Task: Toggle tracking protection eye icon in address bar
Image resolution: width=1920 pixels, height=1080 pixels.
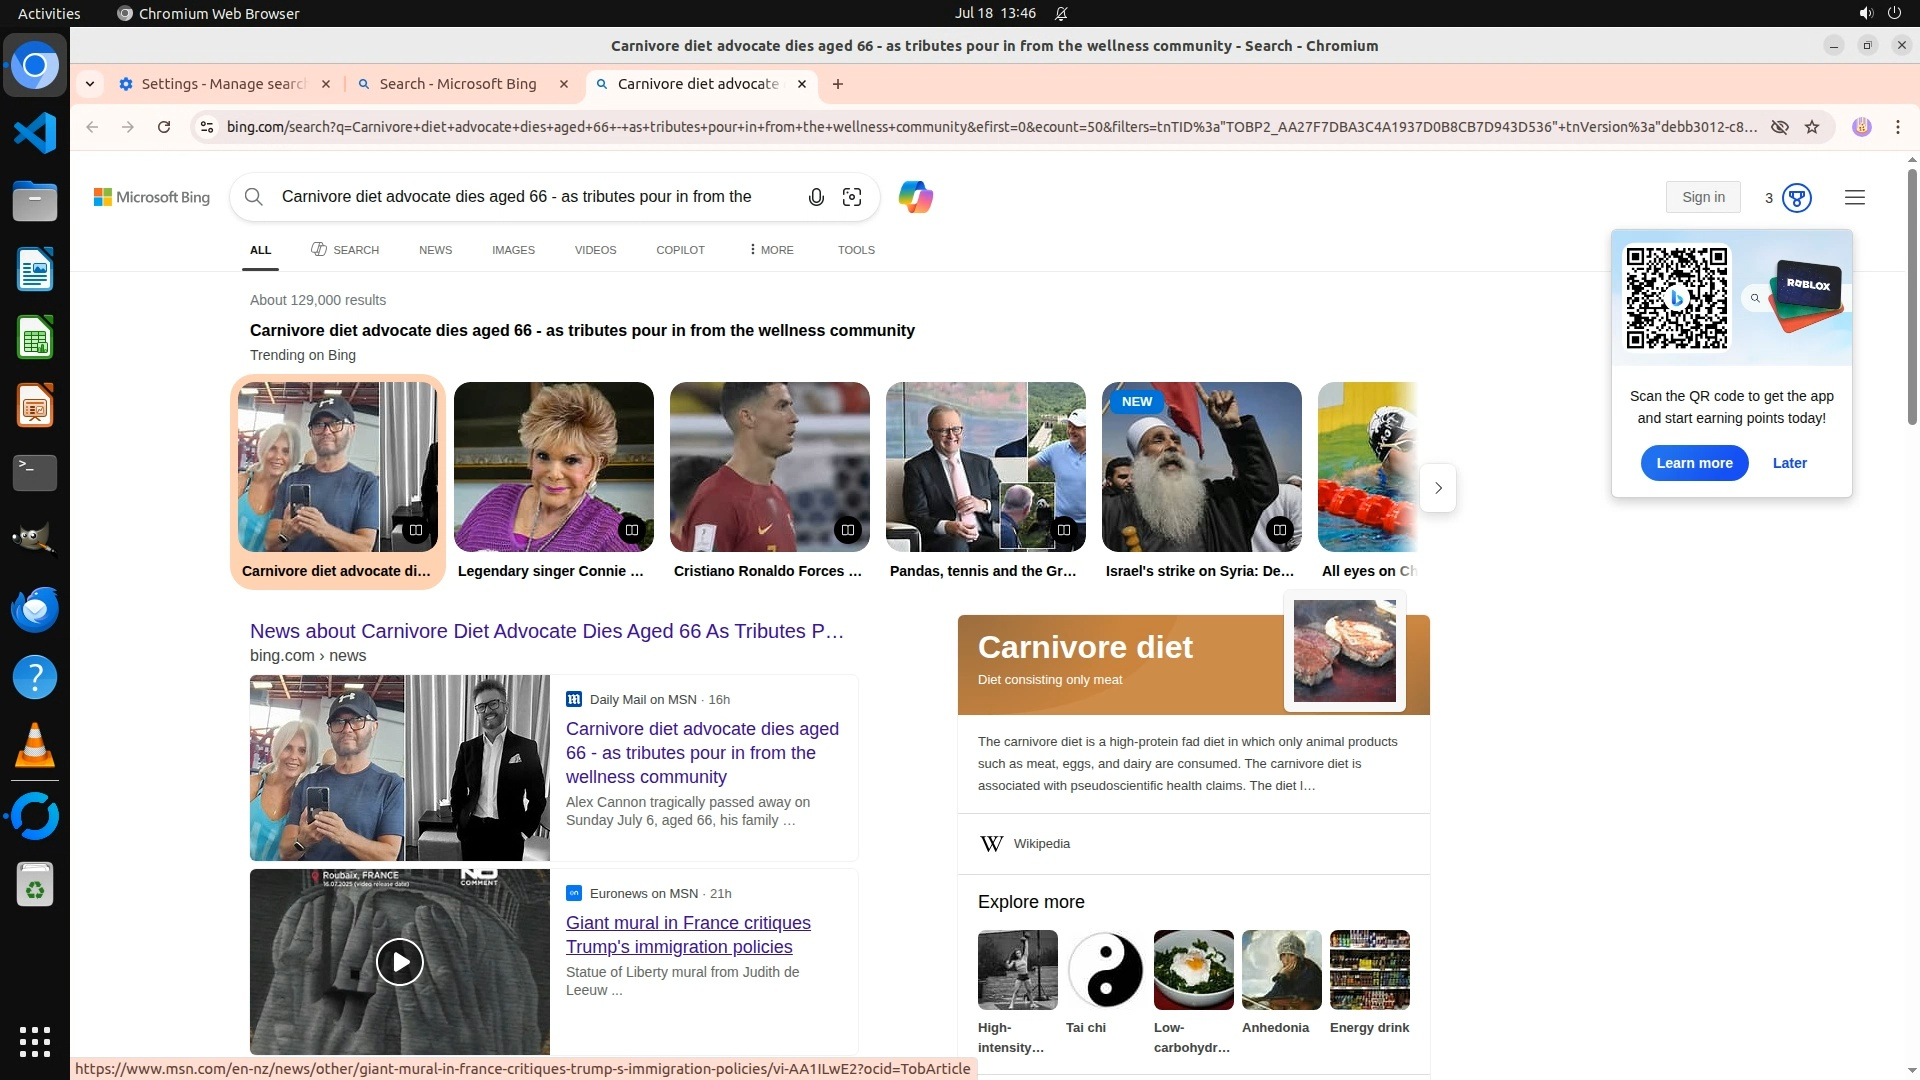Action: [1780, 127]
